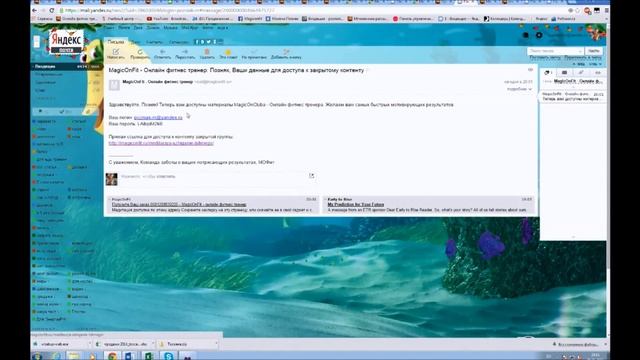Screen dimensions: 640x360
Task: Click the Проверить (check mail) refresh icon
Action: (140, 51)
